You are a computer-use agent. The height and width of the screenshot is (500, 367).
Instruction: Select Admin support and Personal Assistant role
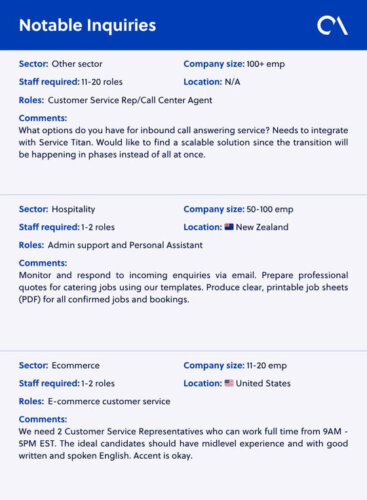click(x=125, y=245)
